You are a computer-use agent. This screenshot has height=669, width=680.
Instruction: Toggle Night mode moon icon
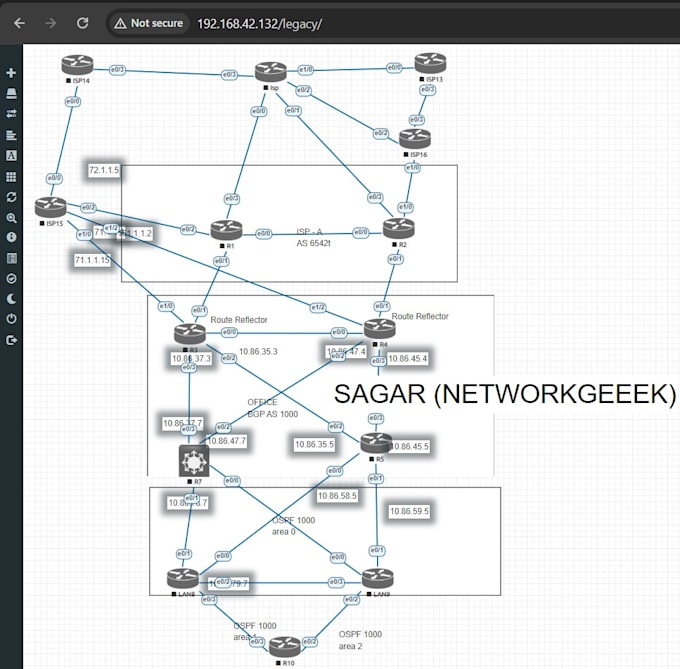pyautogui.click(x=11, y=298)
